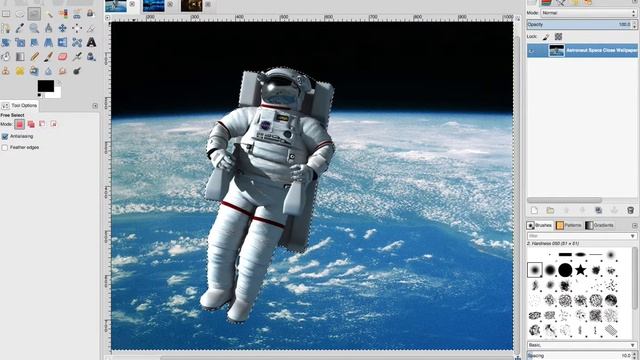Viewport: 640px width, 360px height.
Task: Select the Ink tool
Action: click(x=91, y=57)
